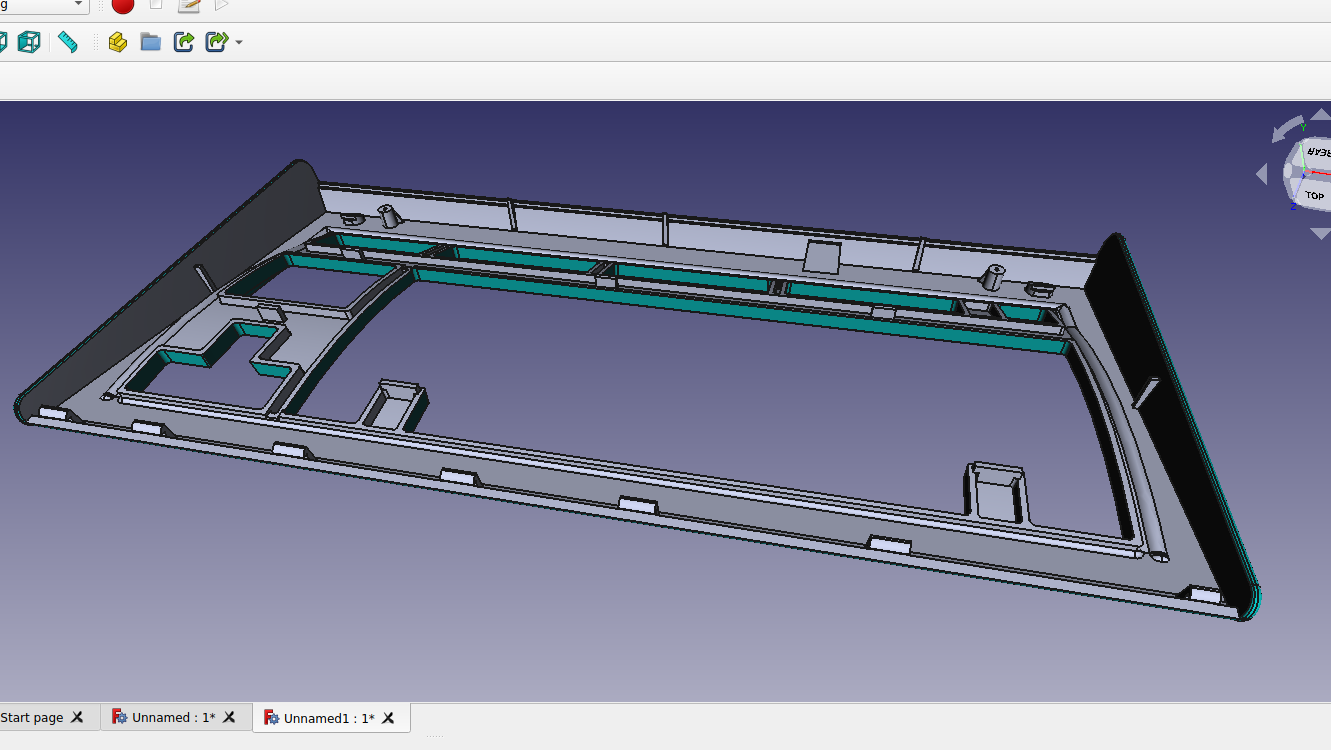Select the measure distance ruler tool
Viewport: 1331px width, 750px height.
[68, 42]
